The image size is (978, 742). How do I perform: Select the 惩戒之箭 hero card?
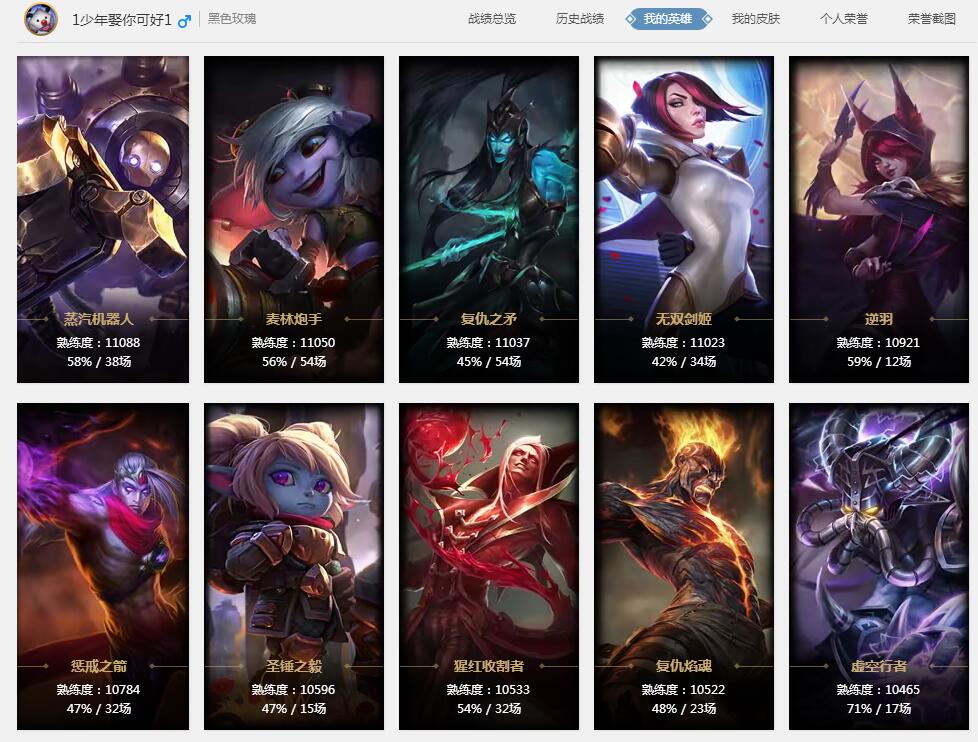(x=103, y=566)
